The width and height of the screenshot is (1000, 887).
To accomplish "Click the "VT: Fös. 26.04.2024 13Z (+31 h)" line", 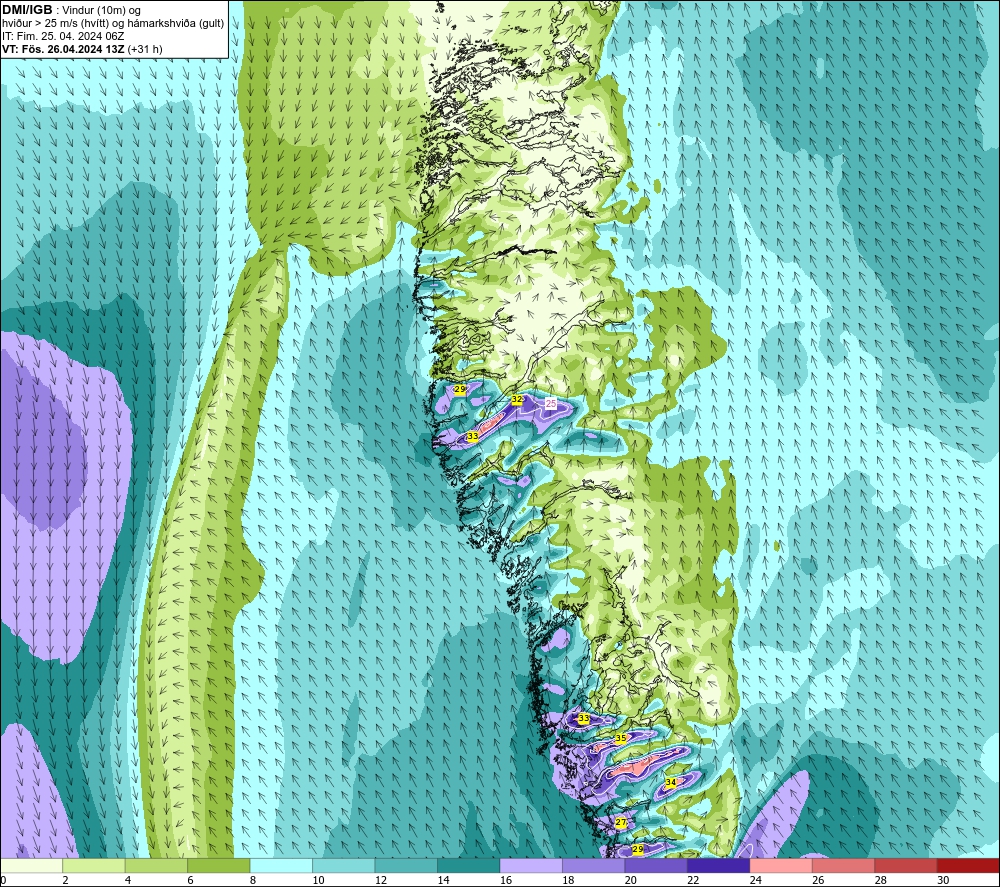I will tap(82, 49).
